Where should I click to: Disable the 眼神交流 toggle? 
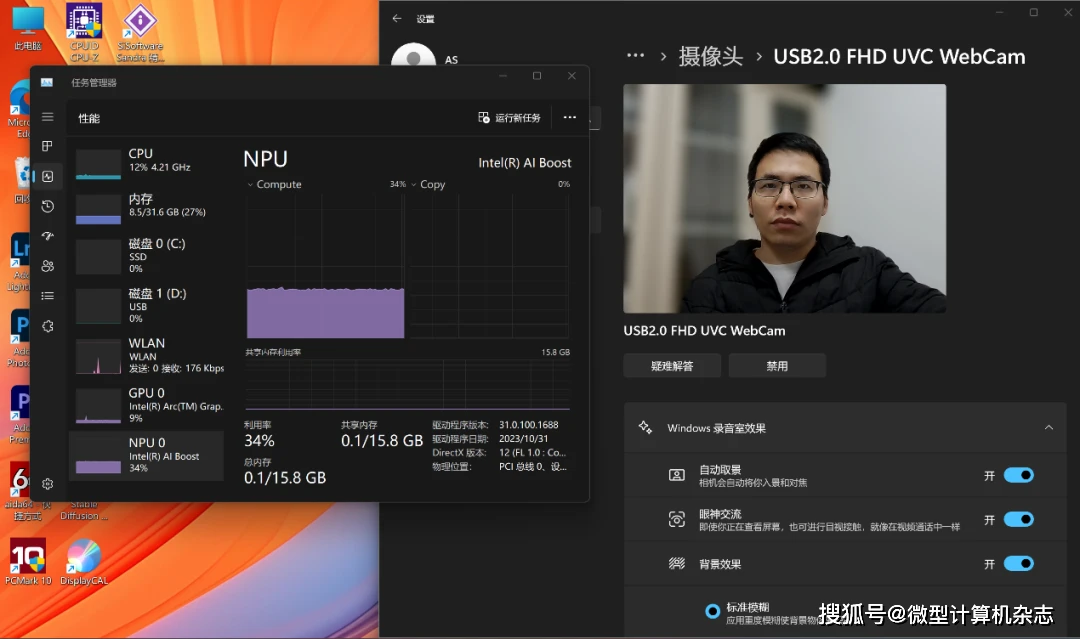(1019, 519)
